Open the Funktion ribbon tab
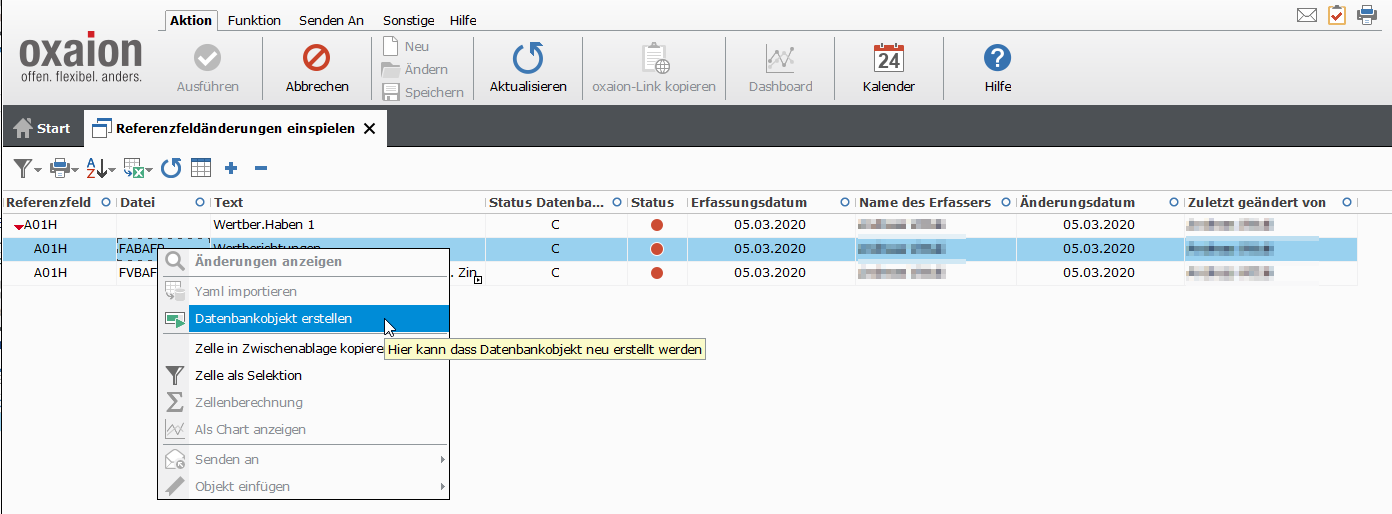This screenshot has width=1392, height=514. coord(254,20)
